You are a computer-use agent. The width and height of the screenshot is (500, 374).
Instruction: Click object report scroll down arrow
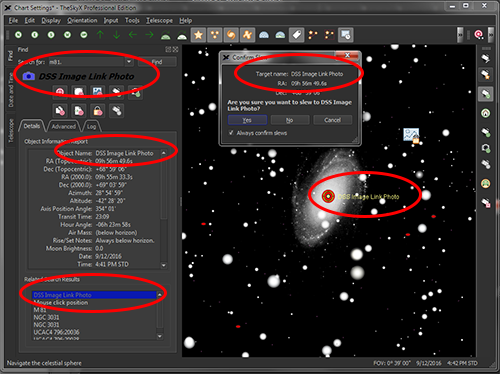[x=164, y=265]
